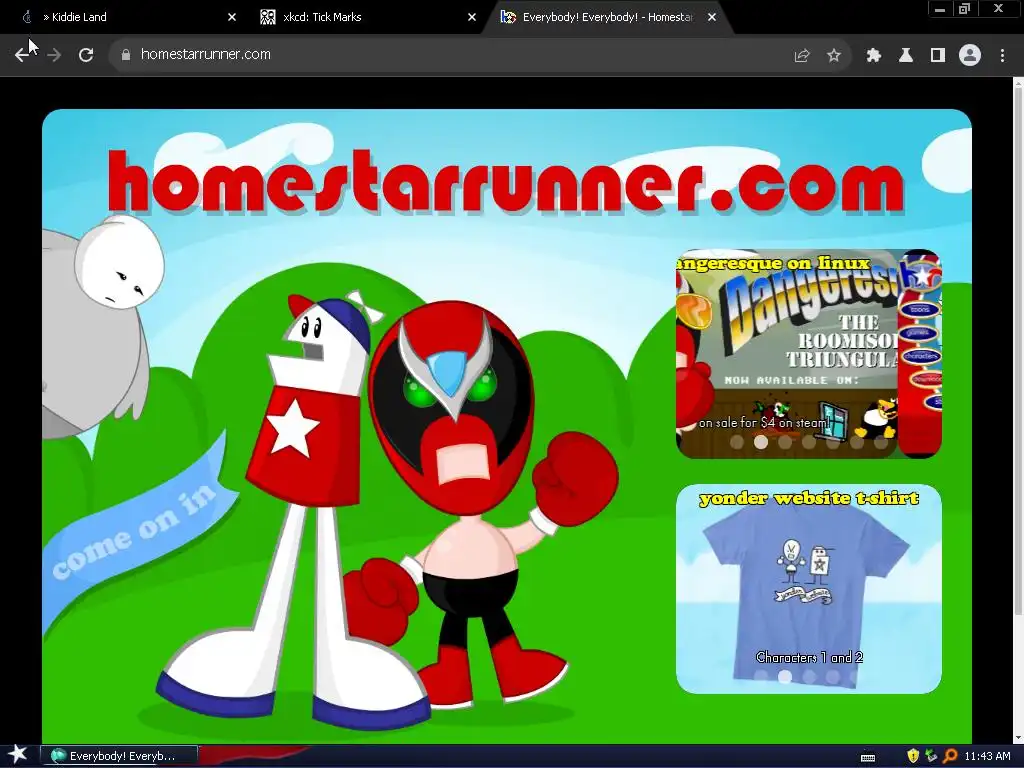Image resolution: width=1024 pixels, height=768 pixels.
Task: Select the highlighted dot in Dangeresque carousel
Action: [x=761, y=442]
